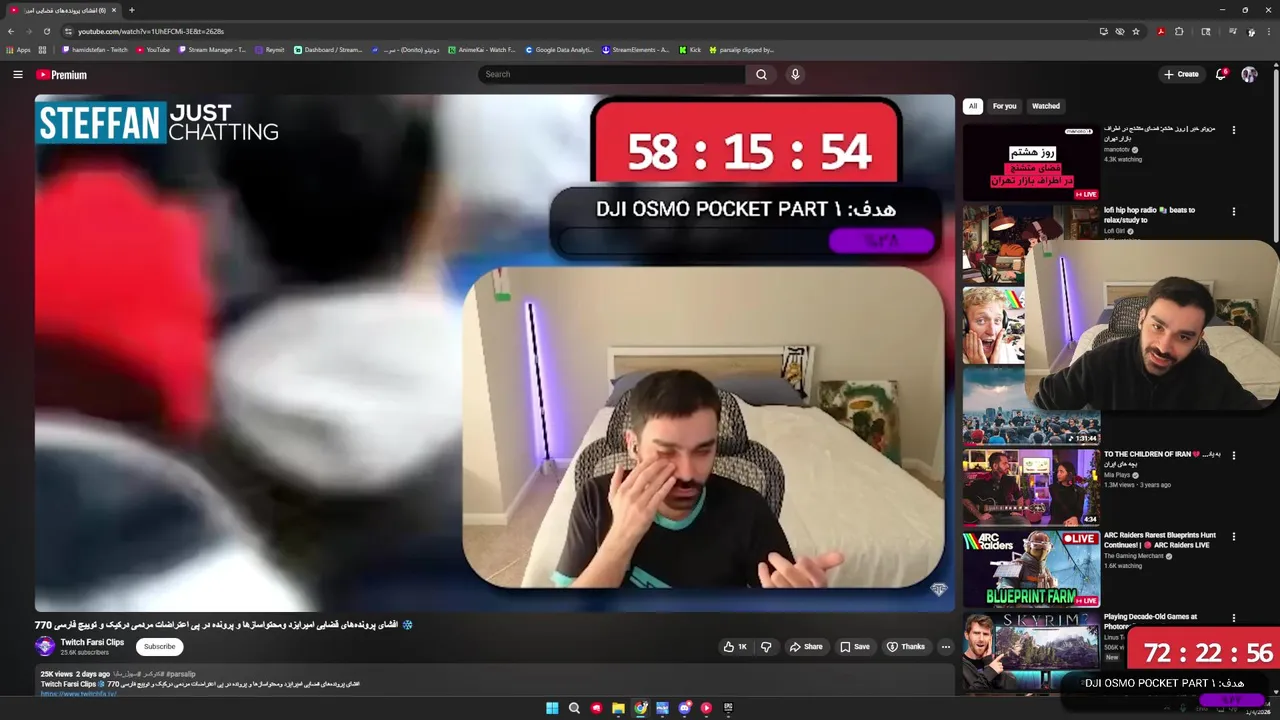Go back in browser history
This screenshot has width=1280, height=720.
[x=11, y=31]
